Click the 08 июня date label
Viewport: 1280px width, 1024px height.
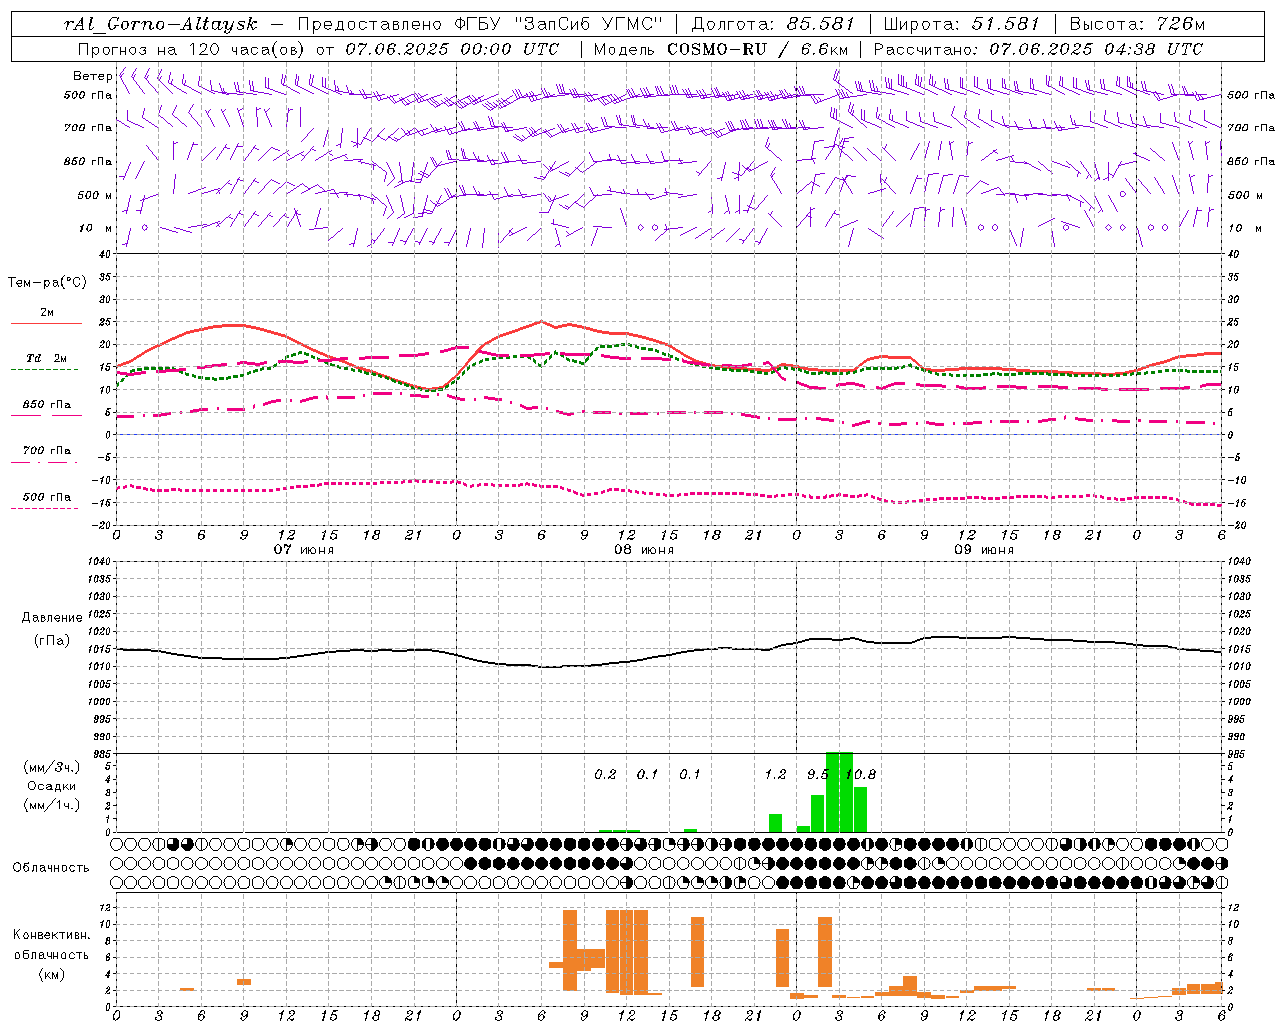[x=644, y=550]
